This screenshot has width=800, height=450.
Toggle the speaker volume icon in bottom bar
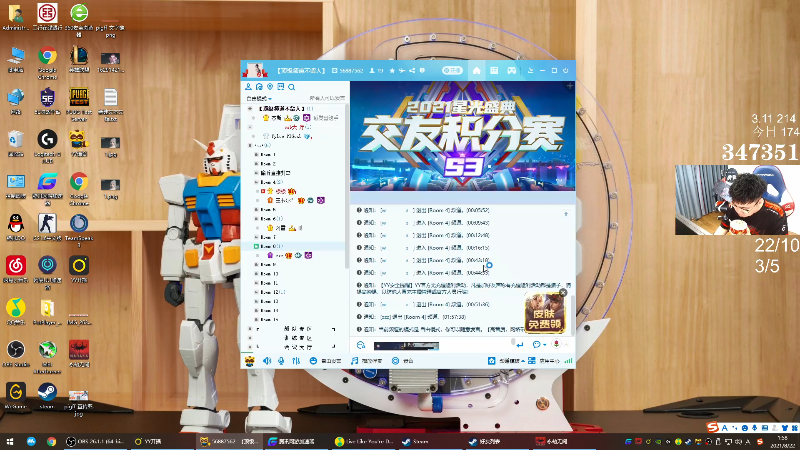[x=267, y=361]
